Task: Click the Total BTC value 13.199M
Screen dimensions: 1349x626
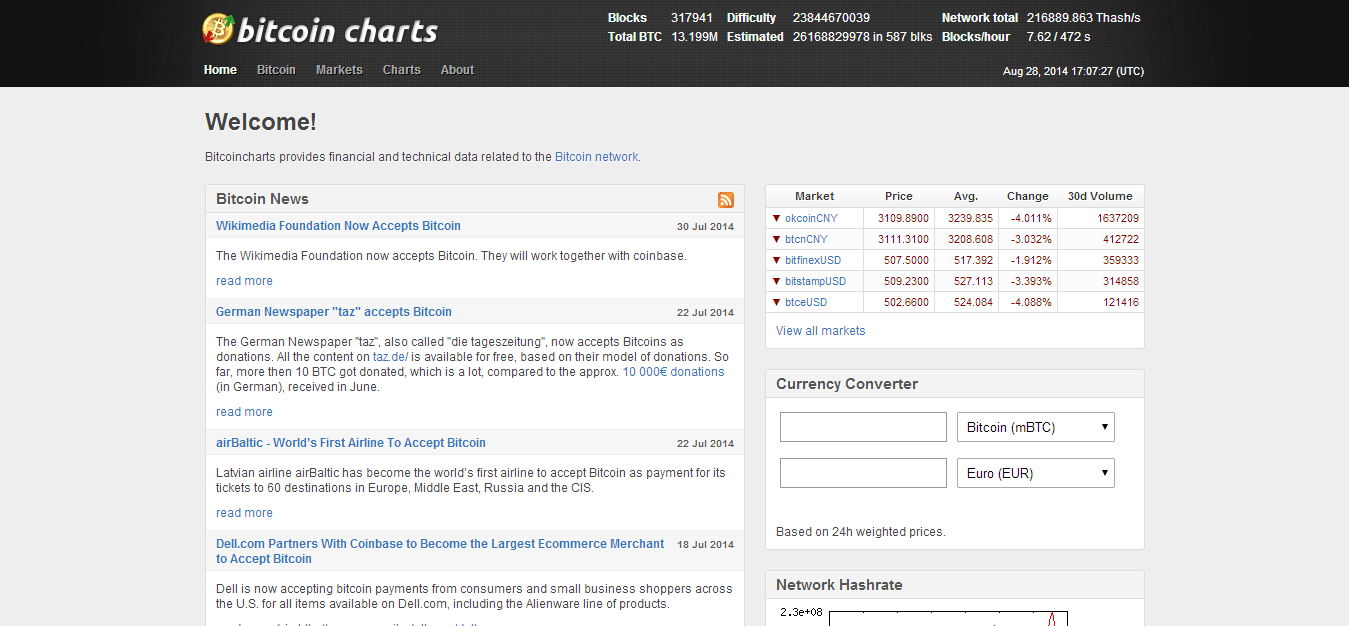Action: (694, 37)
